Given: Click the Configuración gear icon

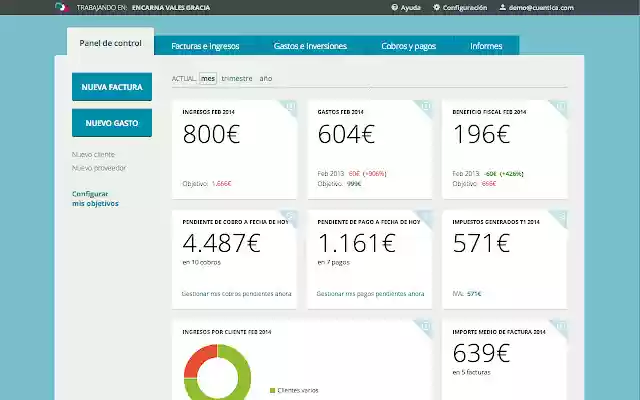Looking at the screenshot, I should coord(436,7).
